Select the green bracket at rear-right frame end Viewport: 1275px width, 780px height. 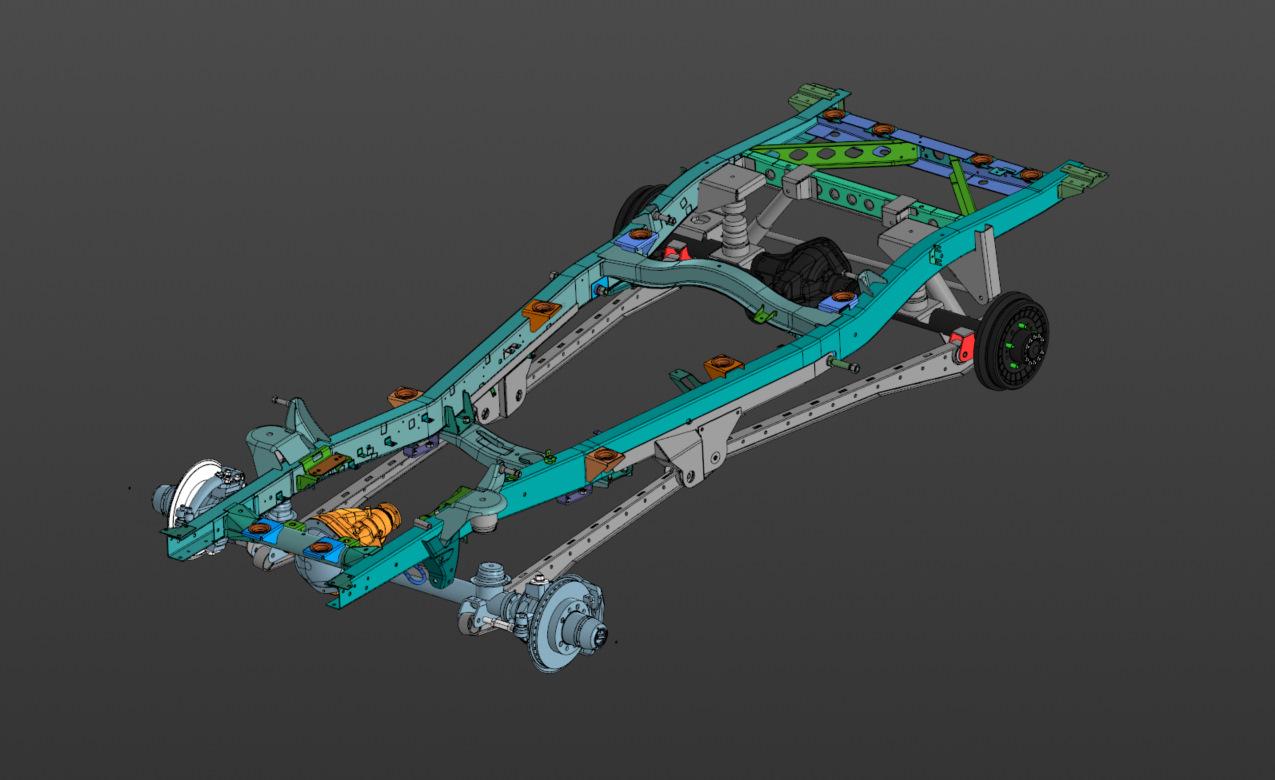[x=1083, y=179]
